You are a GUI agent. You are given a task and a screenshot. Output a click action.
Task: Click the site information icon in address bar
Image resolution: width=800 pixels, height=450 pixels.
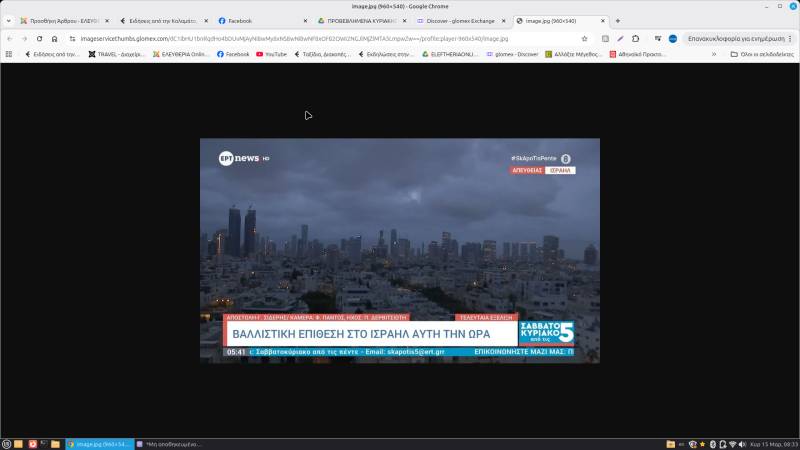click(73, 38)
